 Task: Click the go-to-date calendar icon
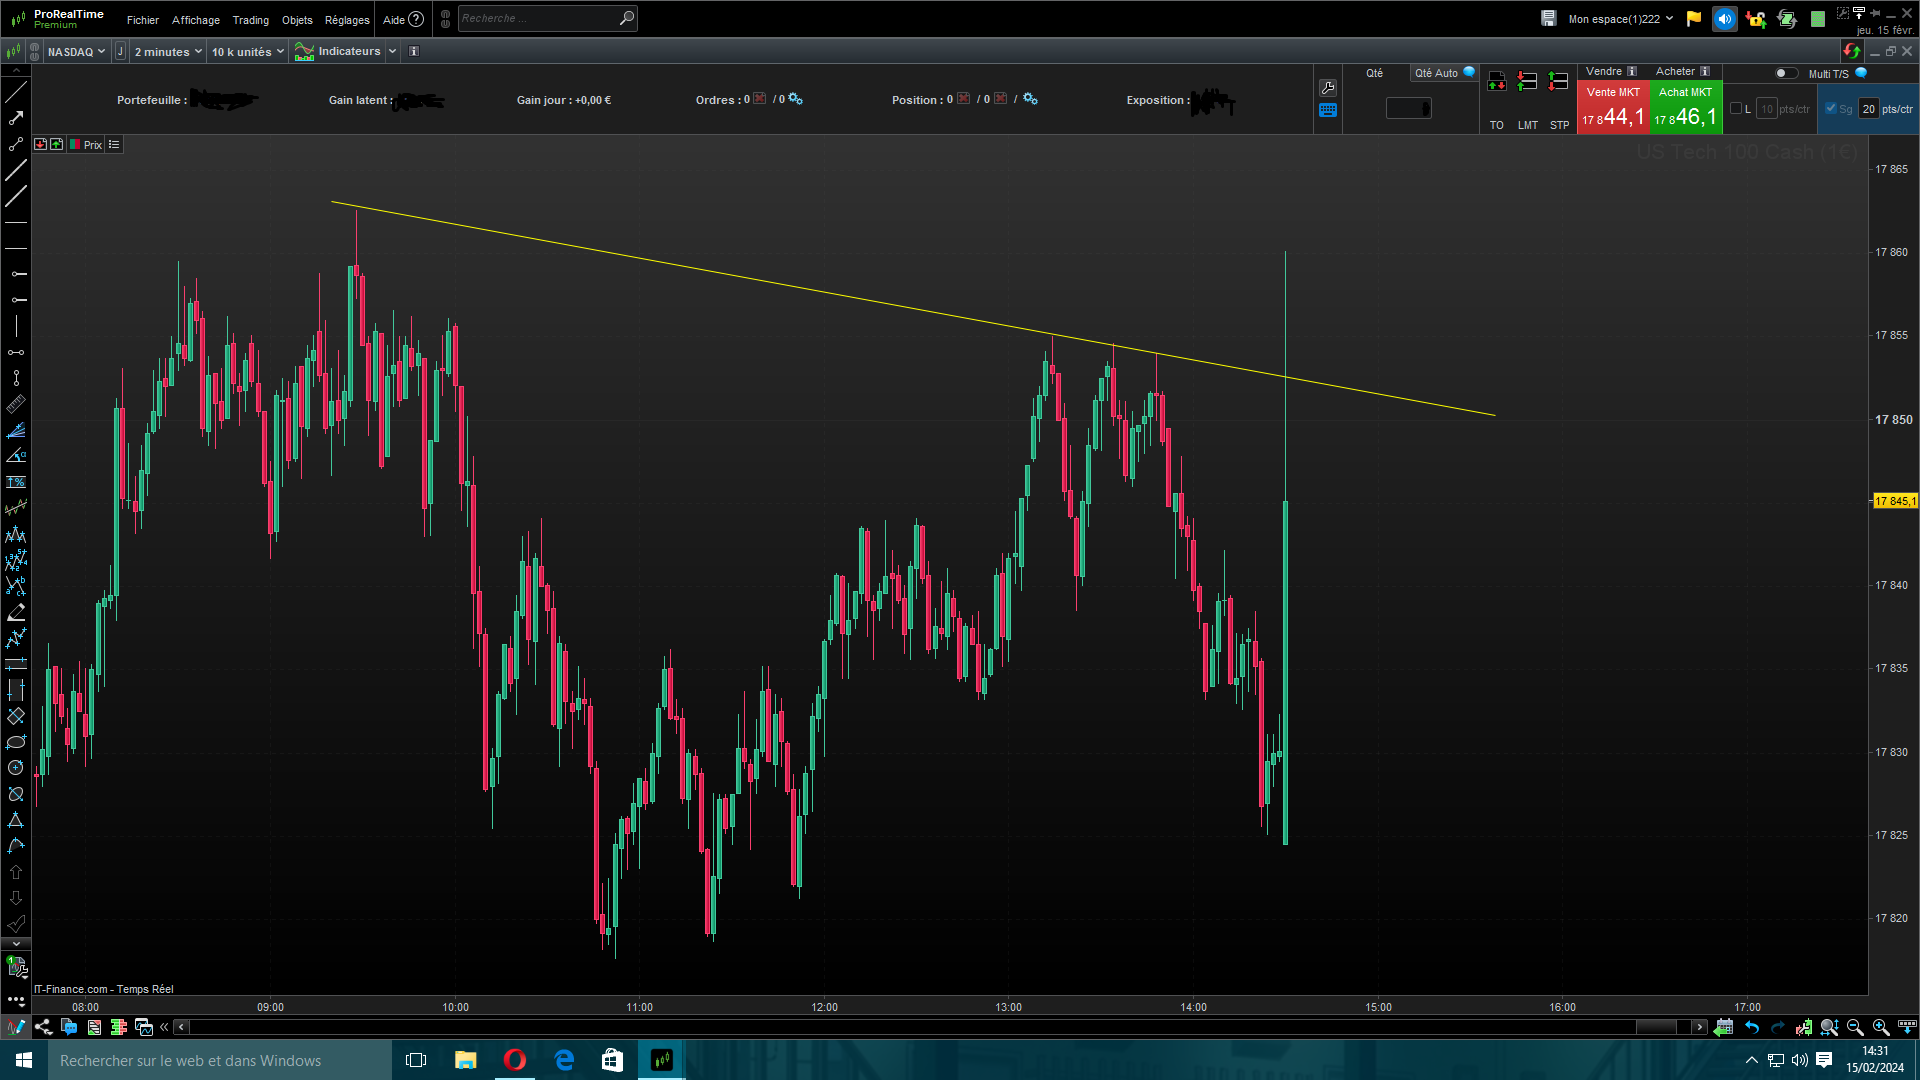click(1723, 1027)
